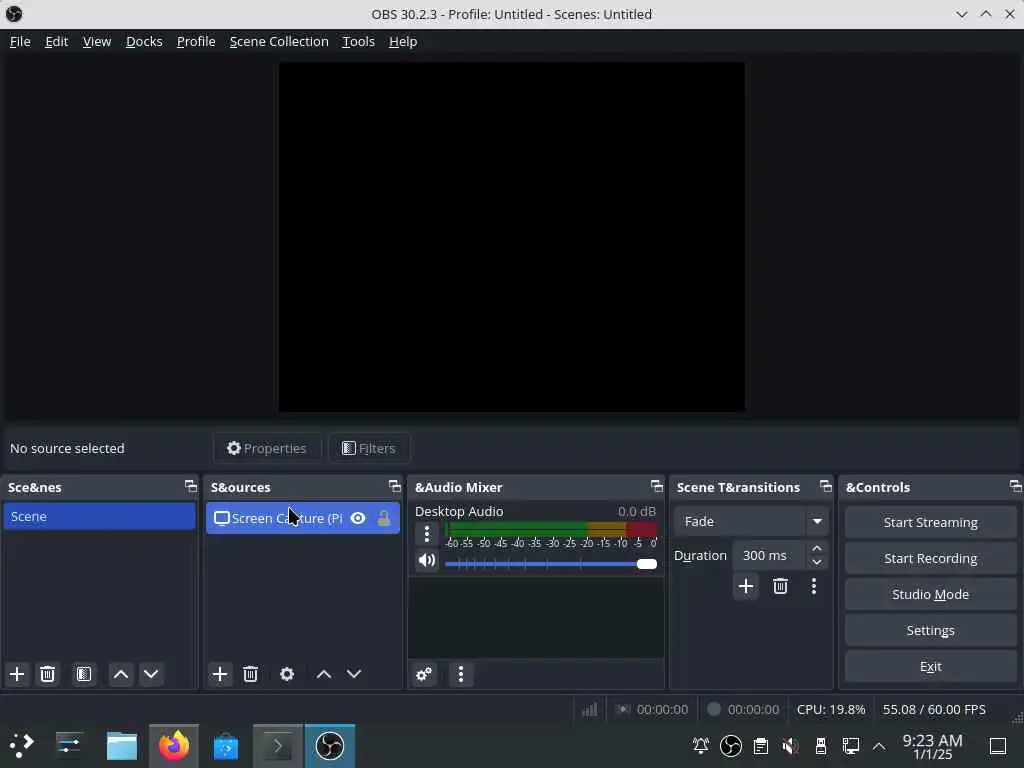Remove selected scene with trash icon
Screen dimensions: 1024x768
click(x=48, y=674)
